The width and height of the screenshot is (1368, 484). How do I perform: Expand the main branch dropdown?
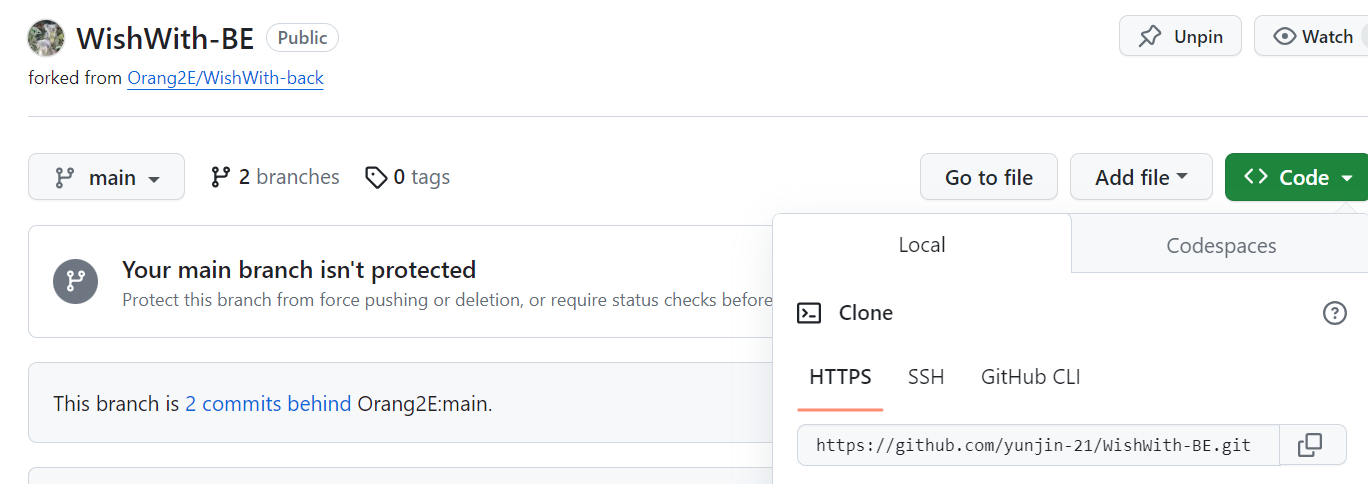pyautogui.click(x=106, y=177)
